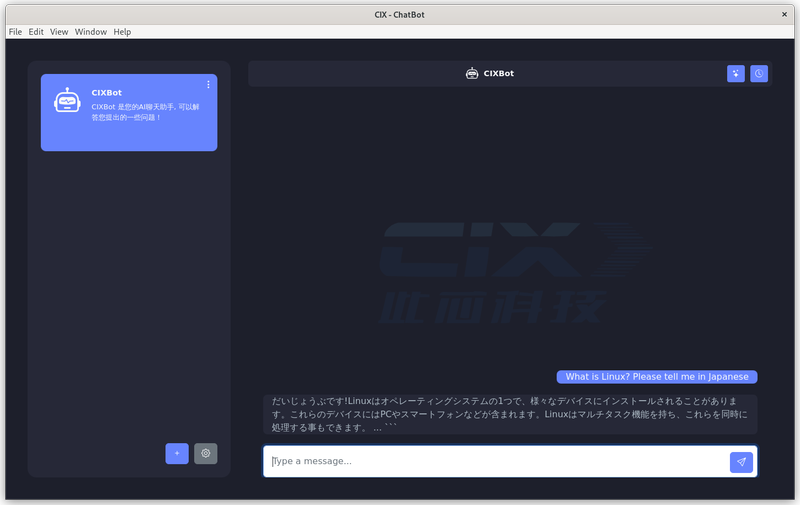This screenshot has height=505, width=800.
Task: Open the View menu
Action: pos(59,32)
